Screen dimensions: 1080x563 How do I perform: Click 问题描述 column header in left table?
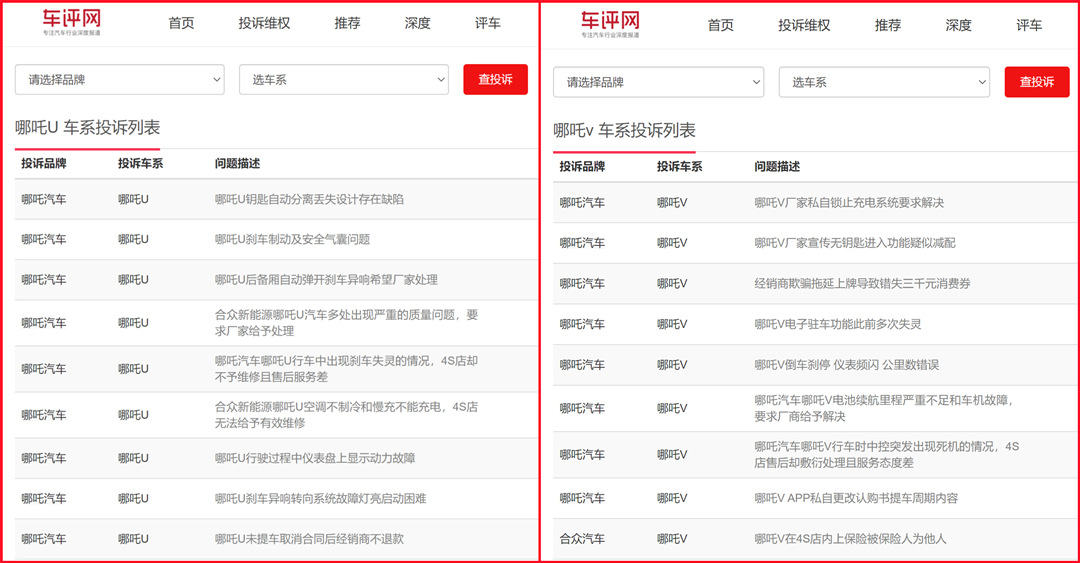coord(237,163)
